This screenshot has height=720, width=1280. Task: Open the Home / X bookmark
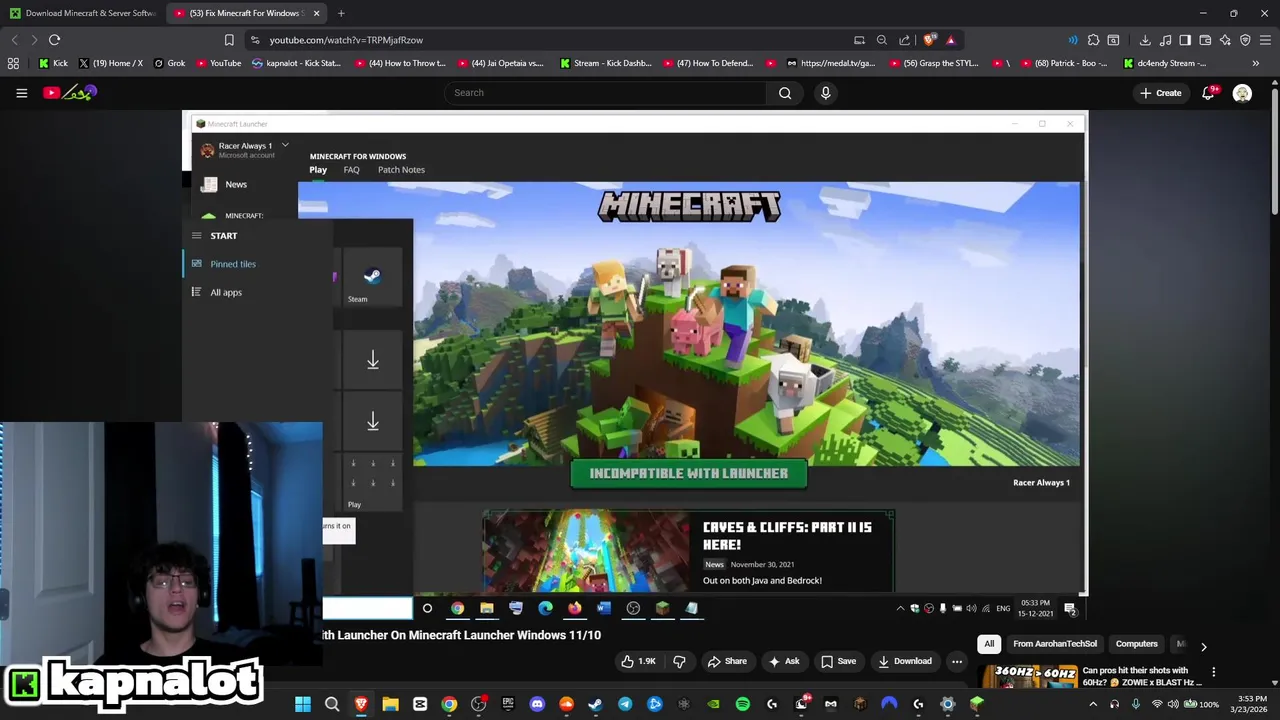(111, 63)
